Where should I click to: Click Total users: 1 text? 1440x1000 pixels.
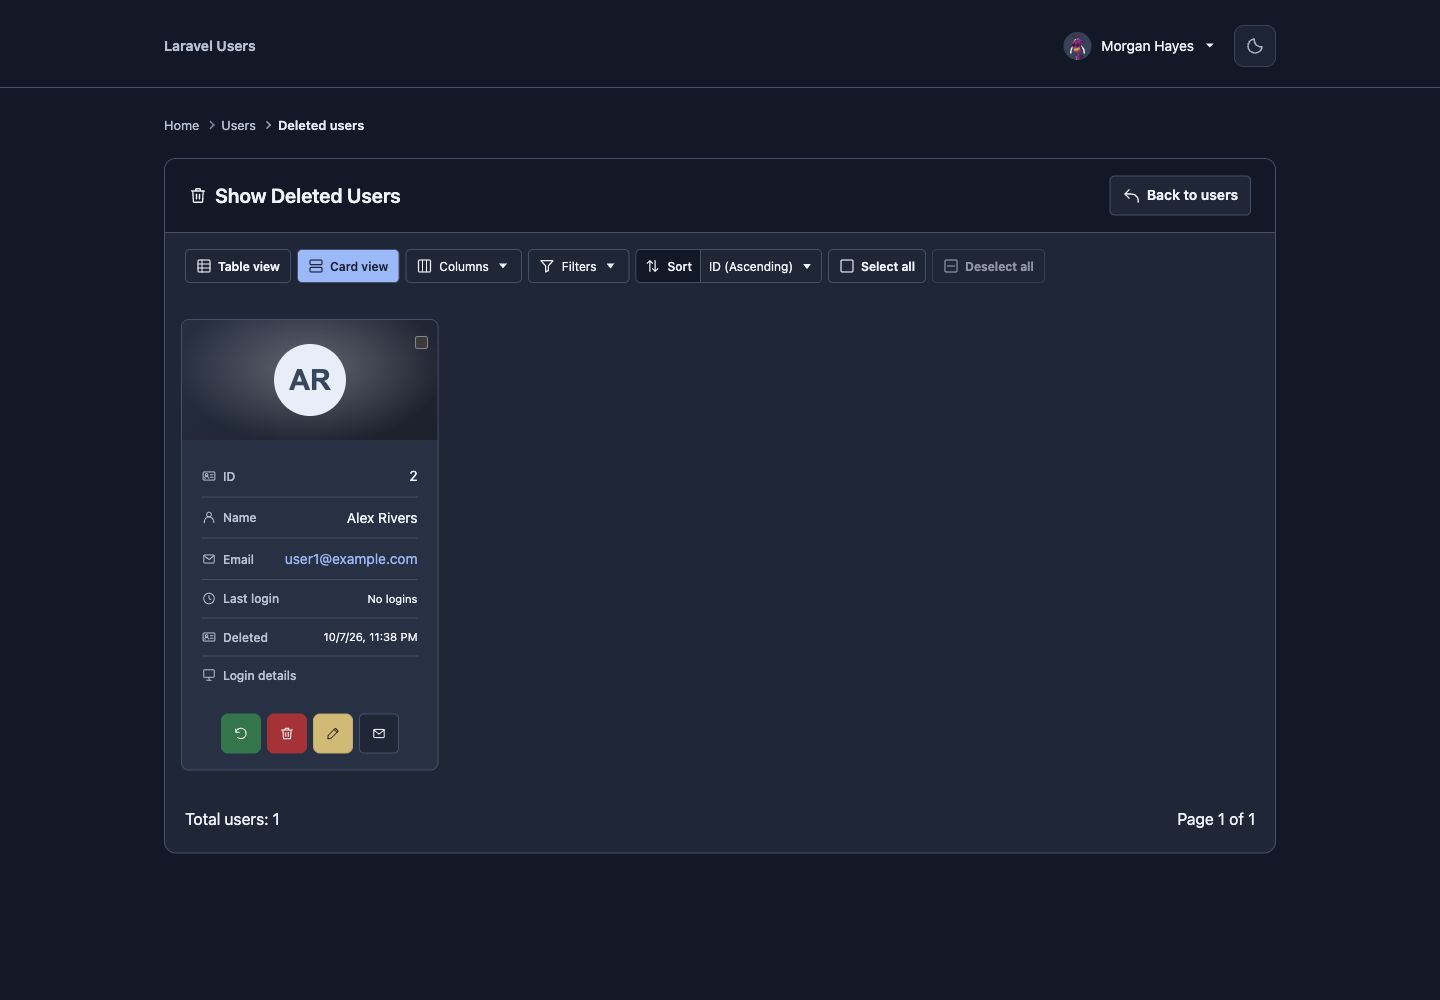[x=232, y=819]
